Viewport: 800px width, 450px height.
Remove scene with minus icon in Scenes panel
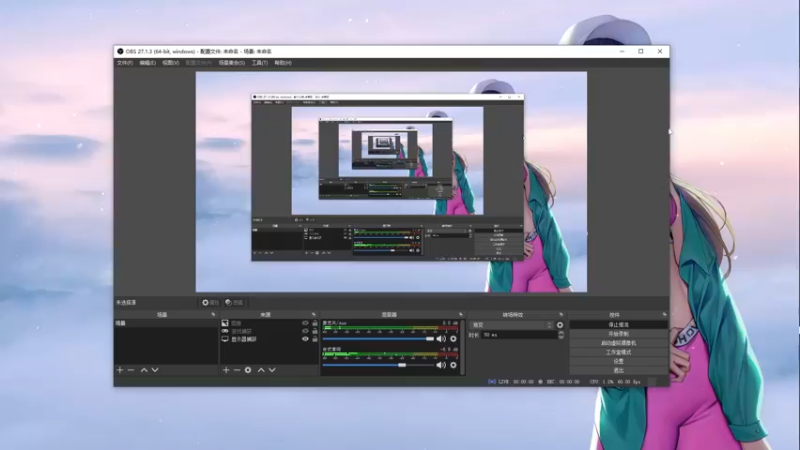(131, 370)
